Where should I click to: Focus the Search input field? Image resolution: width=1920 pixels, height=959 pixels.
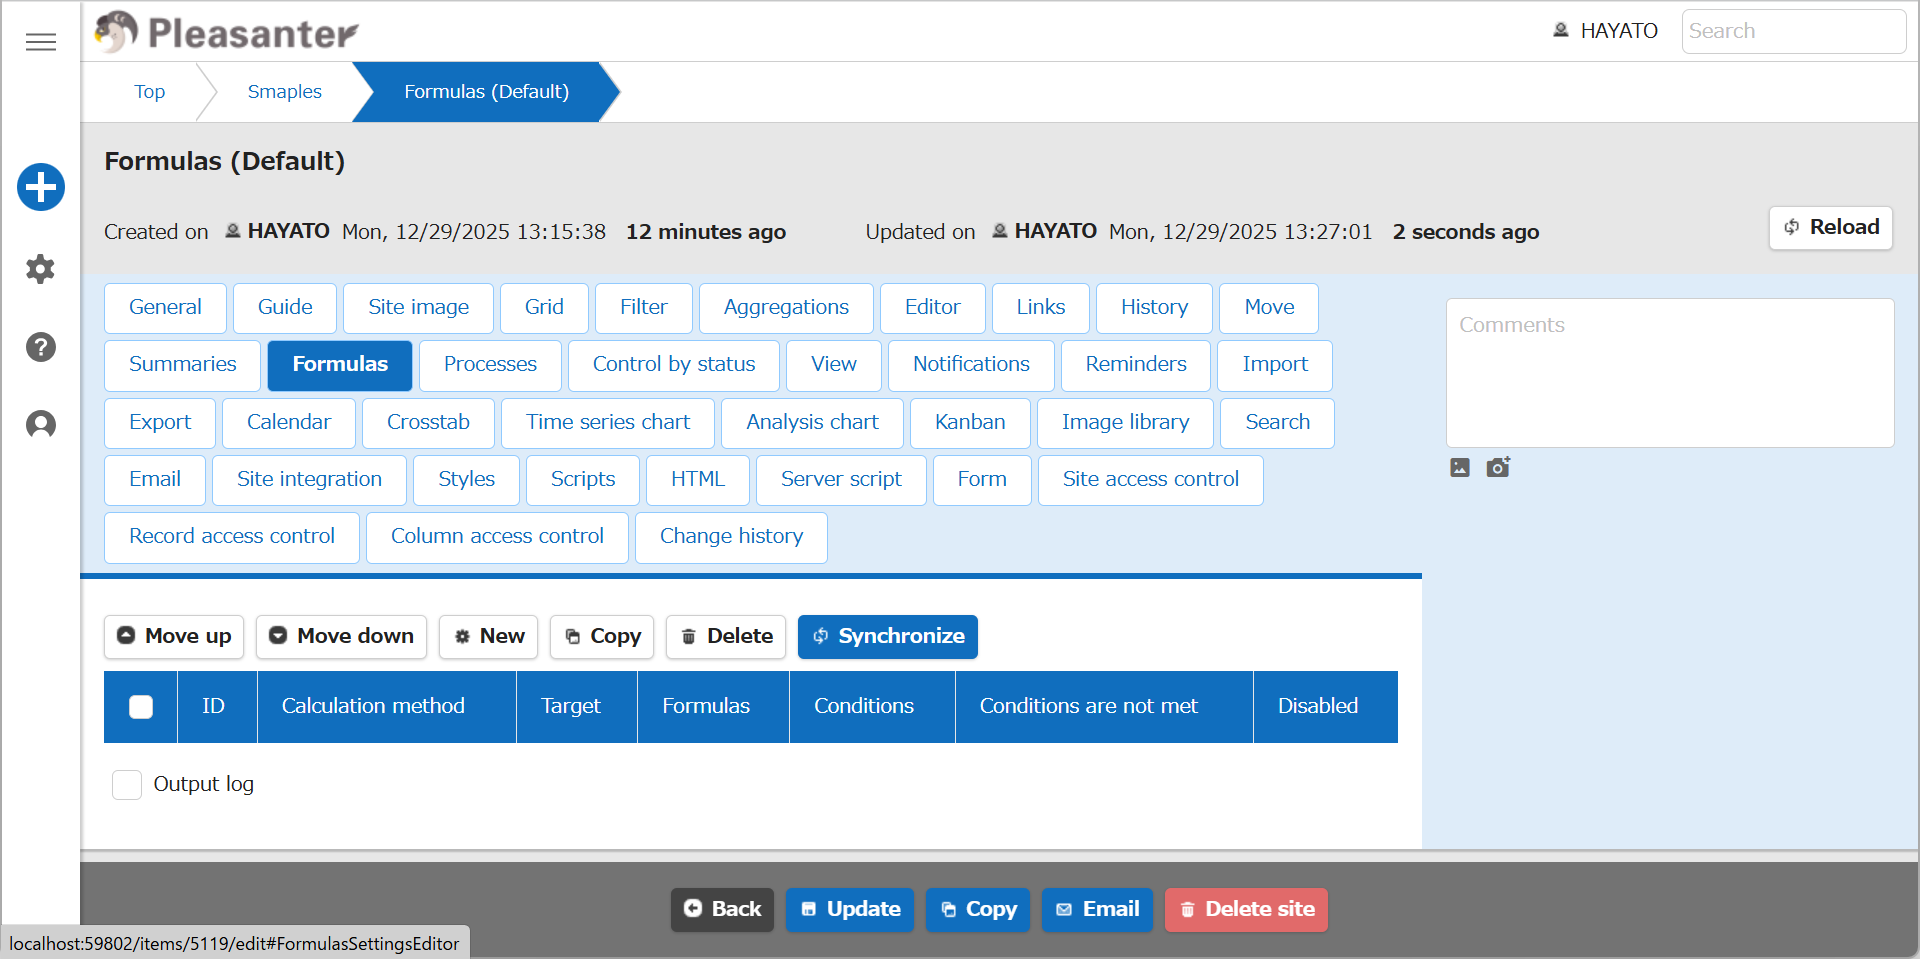[1794, 31]
